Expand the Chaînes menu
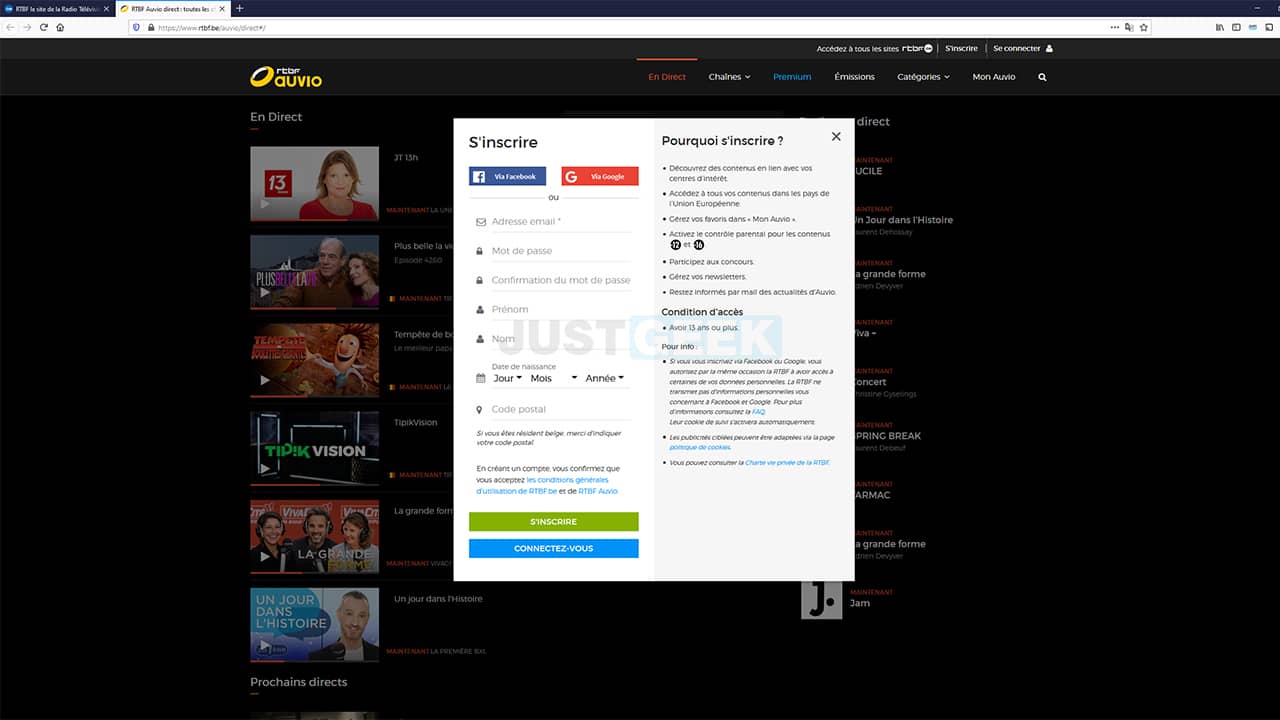Image resolution: width=1280 pixels, height=720 pixels. [729, 77]
